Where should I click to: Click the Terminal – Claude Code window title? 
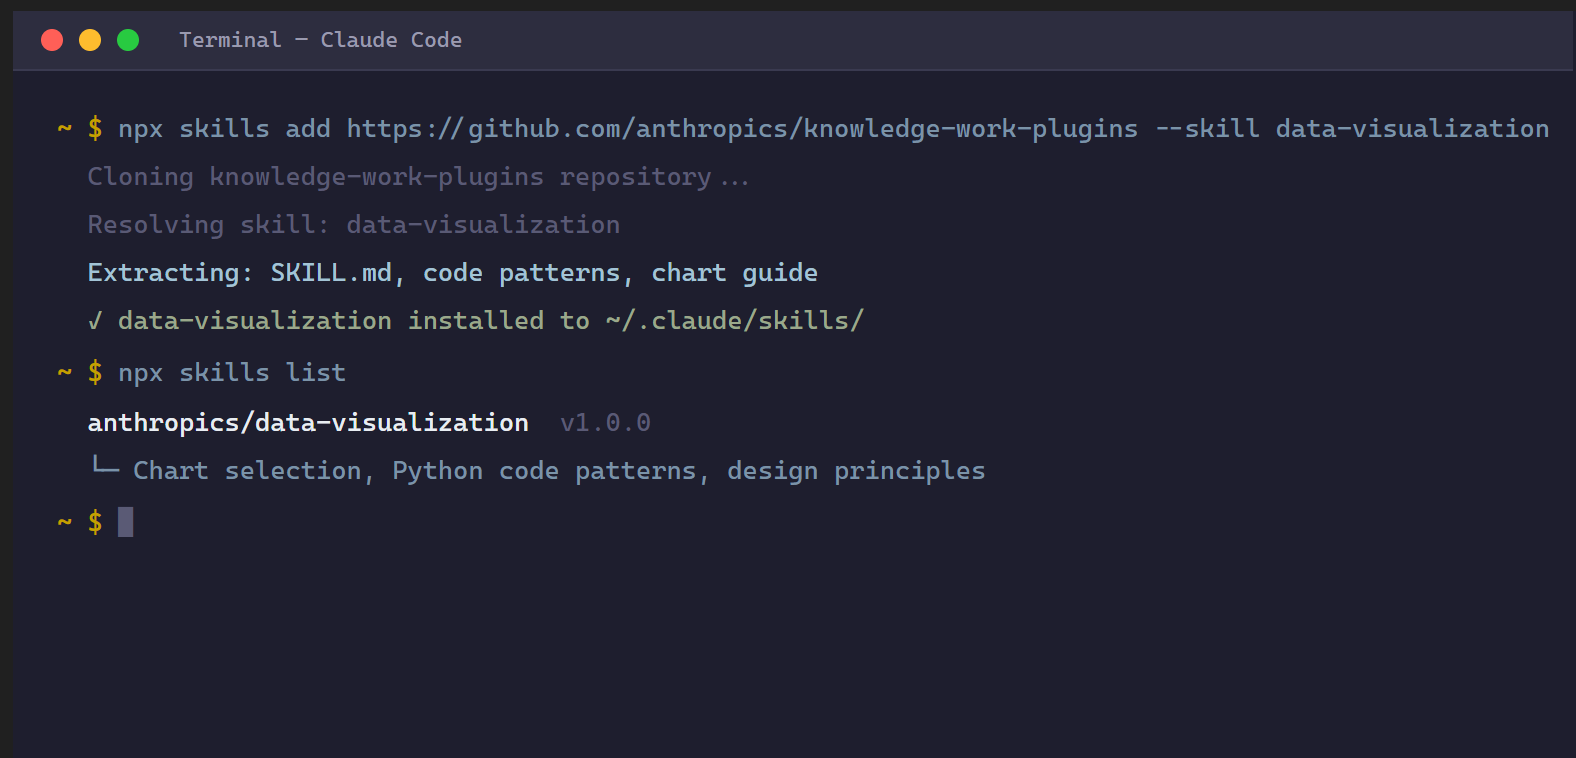321,40
